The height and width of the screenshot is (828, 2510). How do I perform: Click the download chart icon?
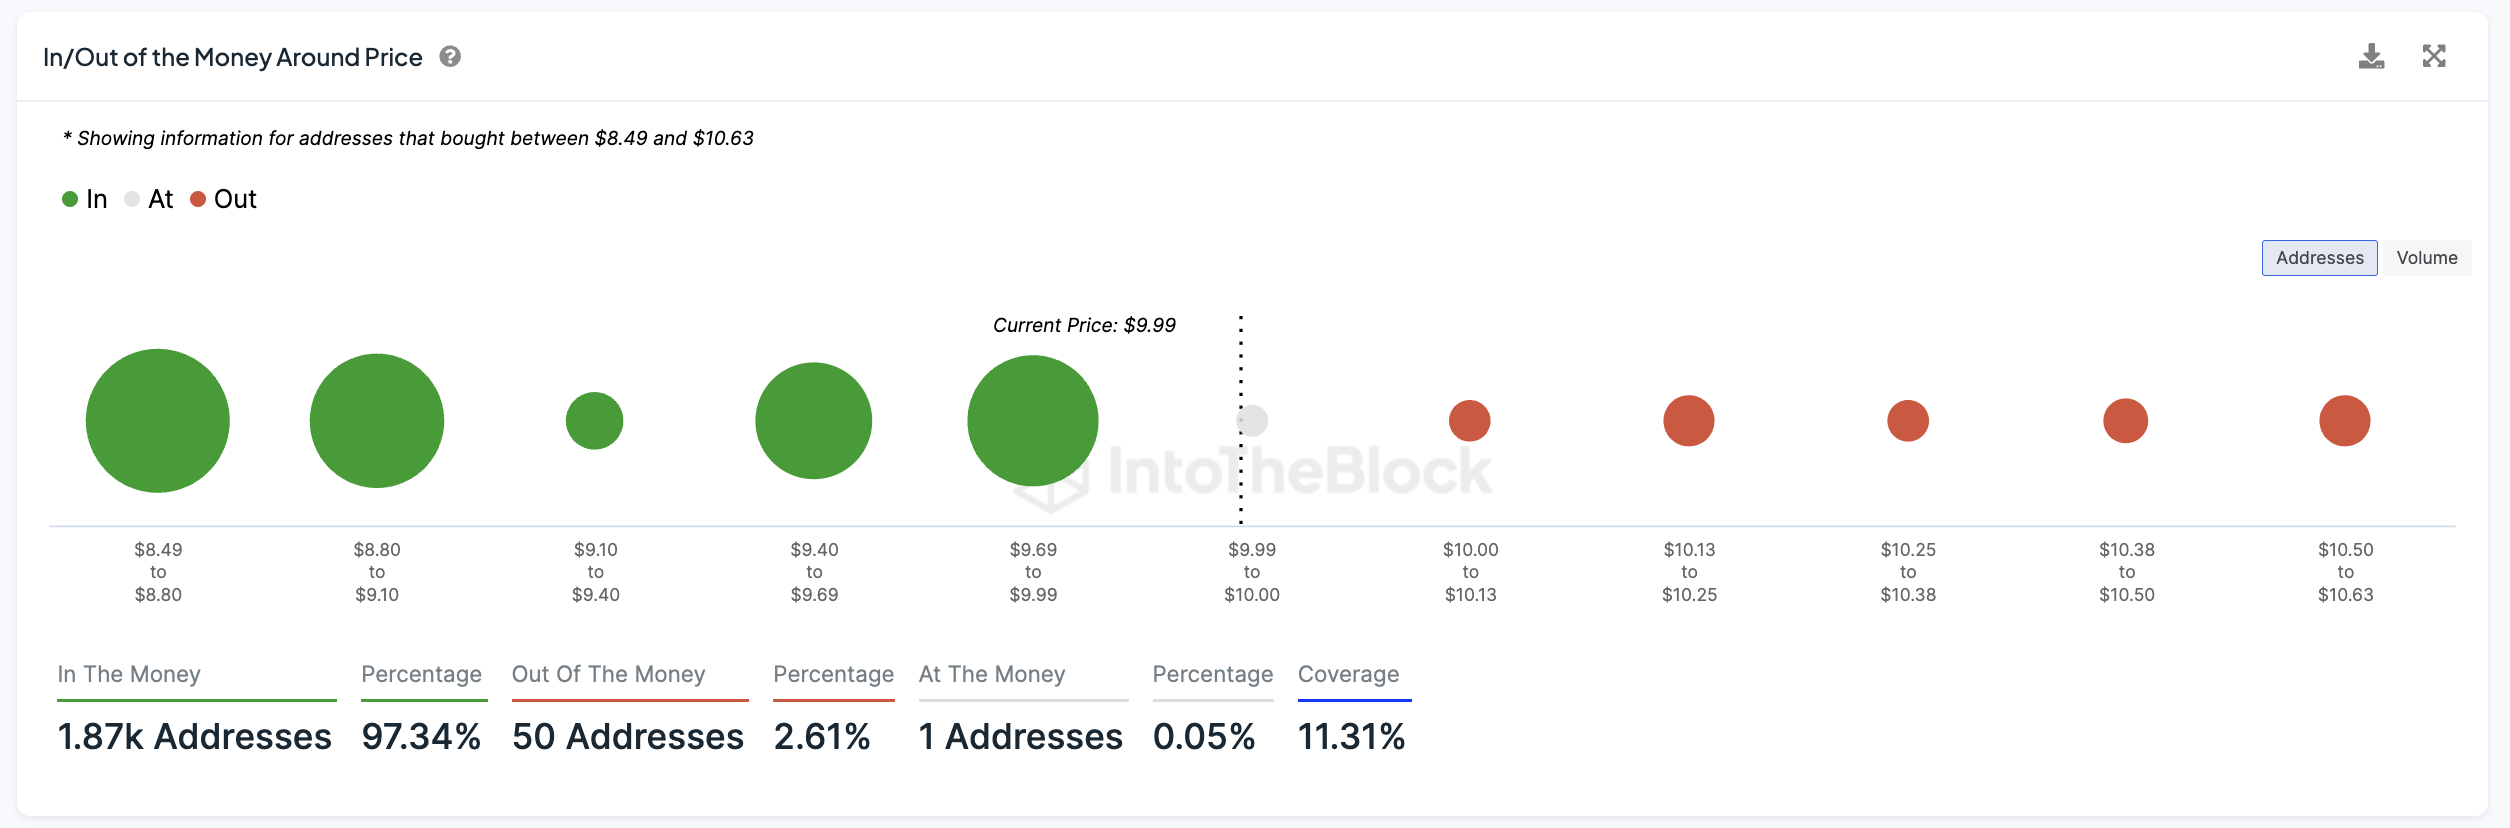[2371, 57]
